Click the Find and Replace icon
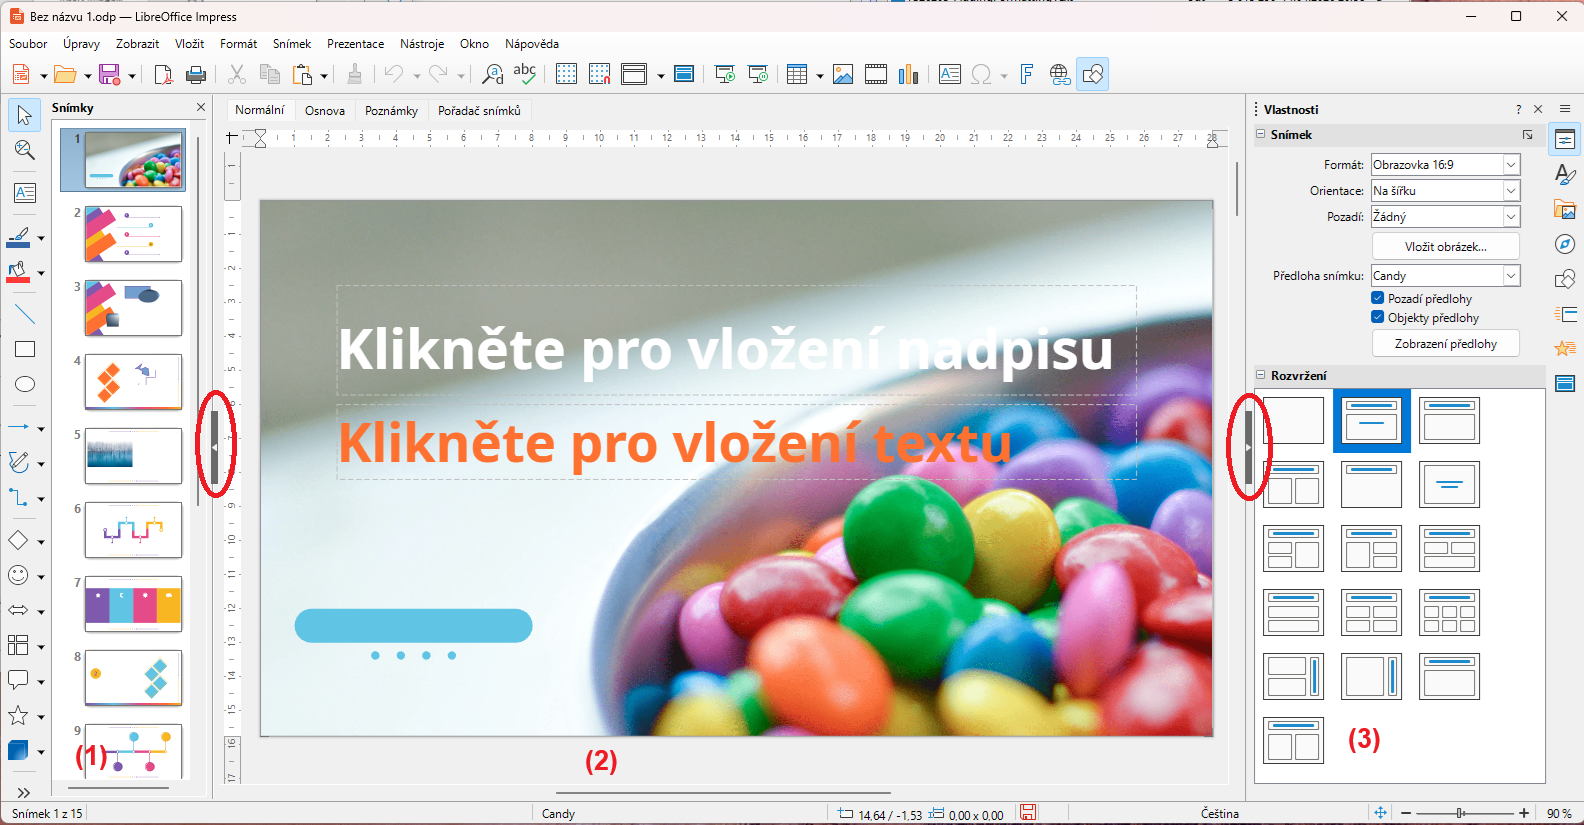This screenshot has width=1584, height=825. [492, 74]
